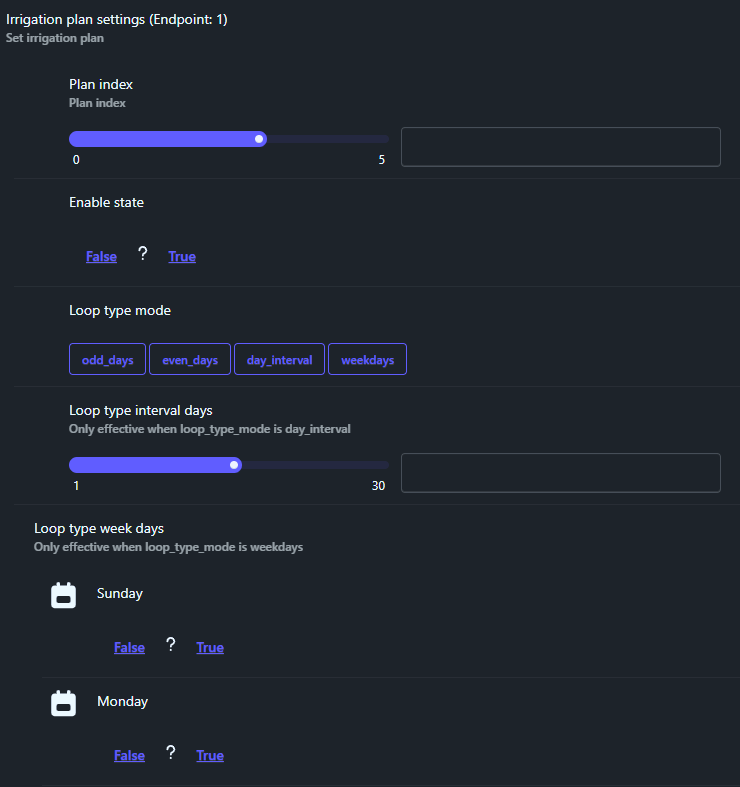Set Enable state to False
Viewport: 740px width, 787px height.
(x=101, y=256)
